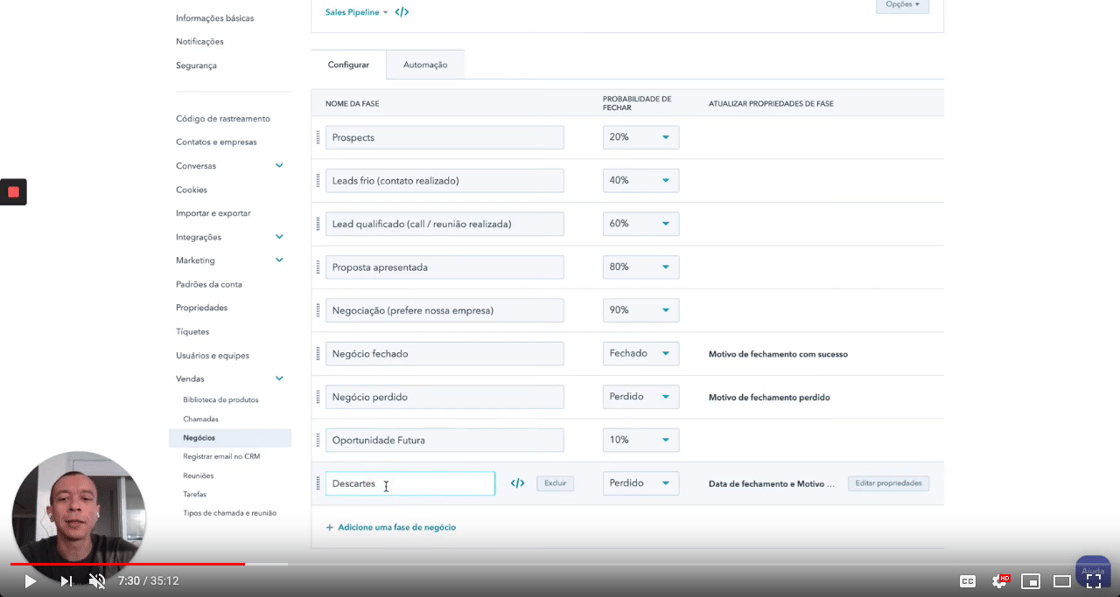Click the Oportunidade Futura name field

(x=444, y=440)
